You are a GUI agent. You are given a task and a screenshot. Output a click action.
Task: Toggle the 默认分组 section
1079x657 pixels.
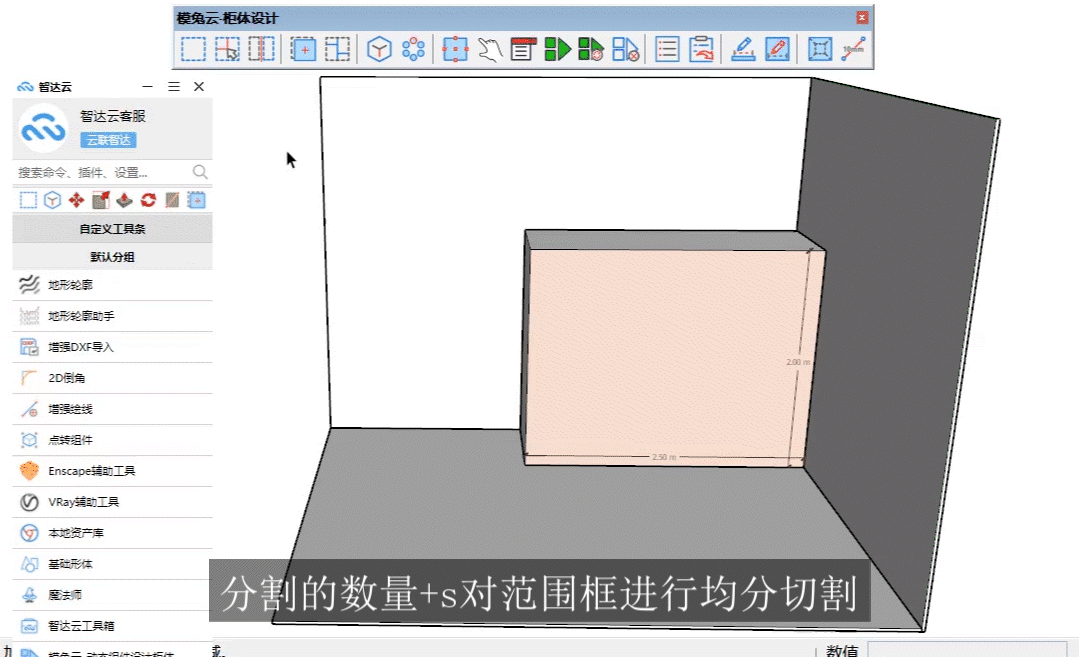[x=112, y=257]
